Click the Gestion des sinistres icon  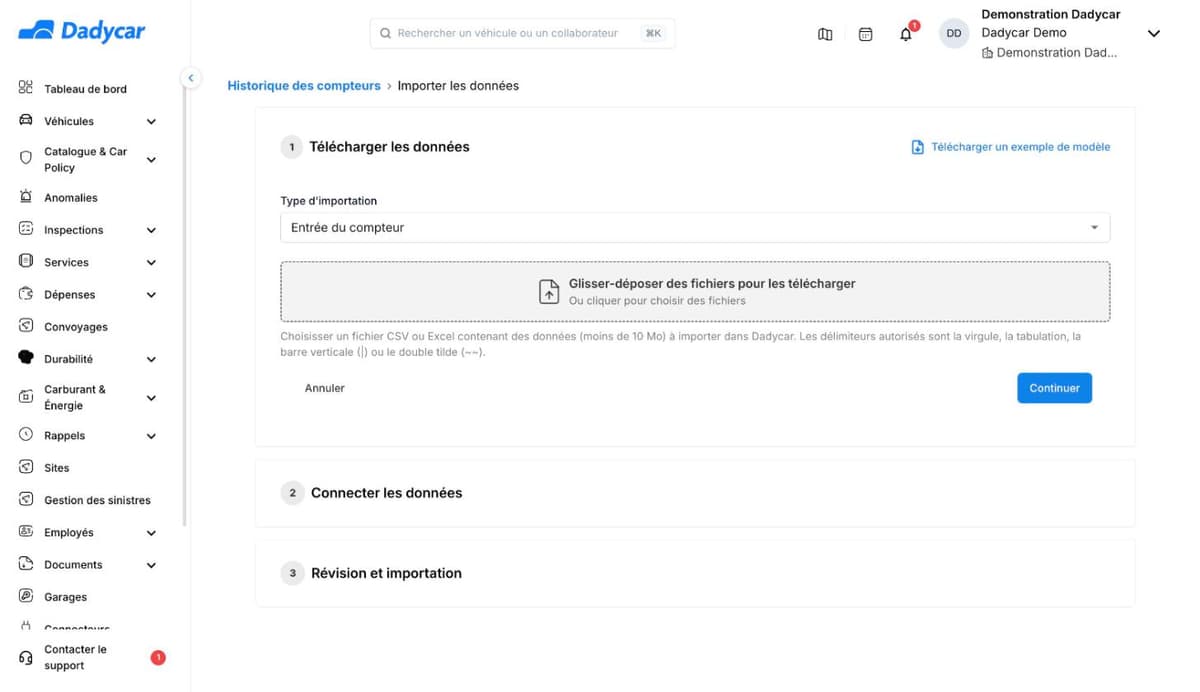(26, 499)
